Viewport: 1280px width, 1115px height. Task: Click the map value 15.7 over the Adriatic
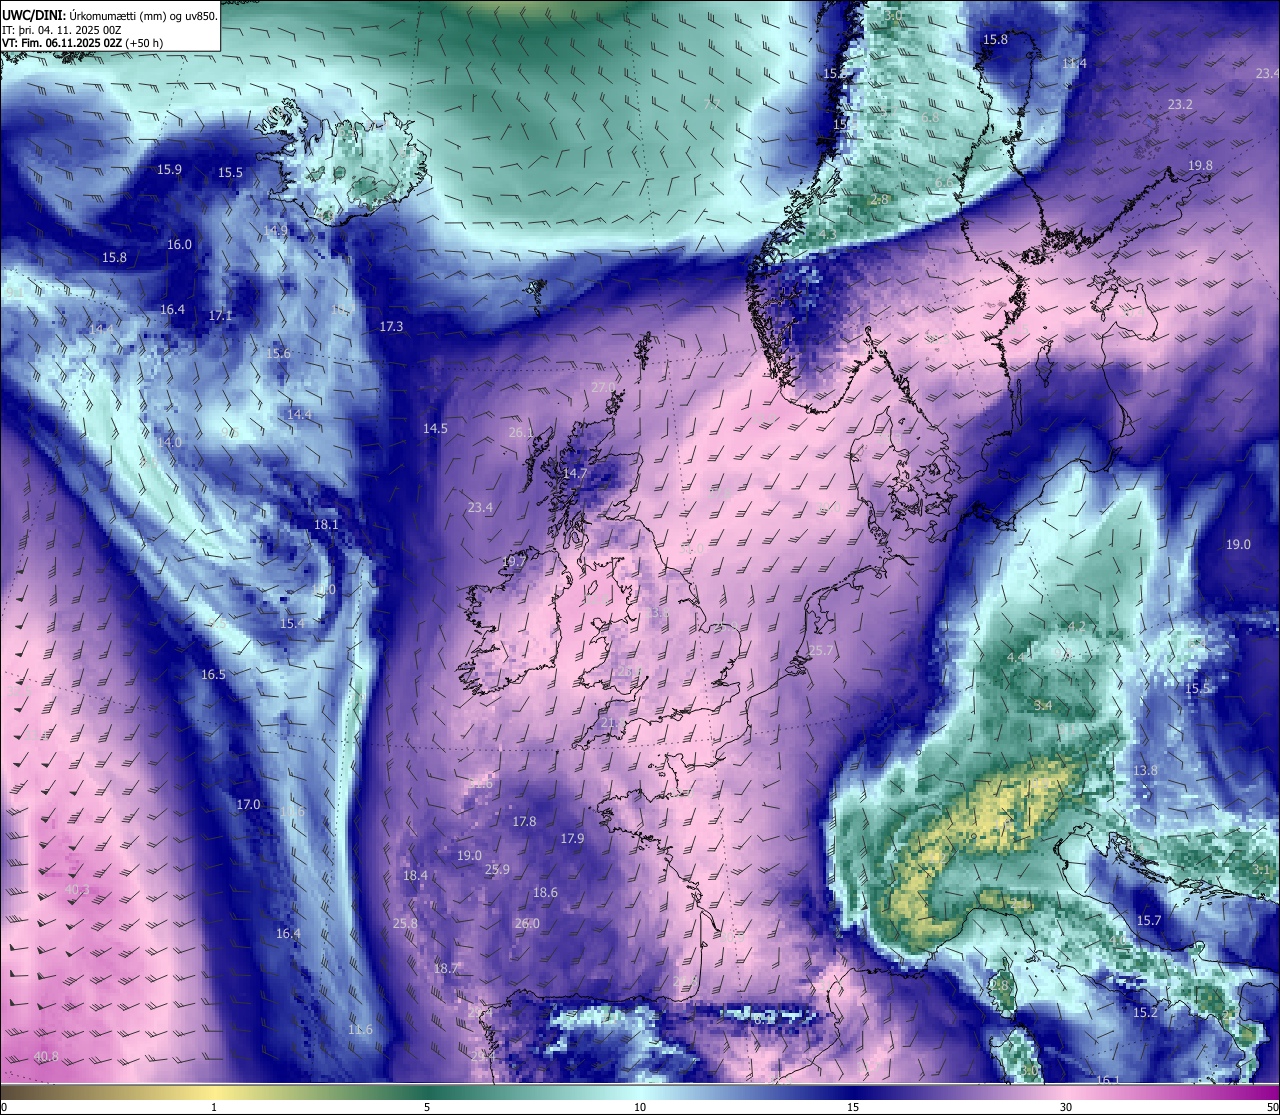pos(1149,920)
